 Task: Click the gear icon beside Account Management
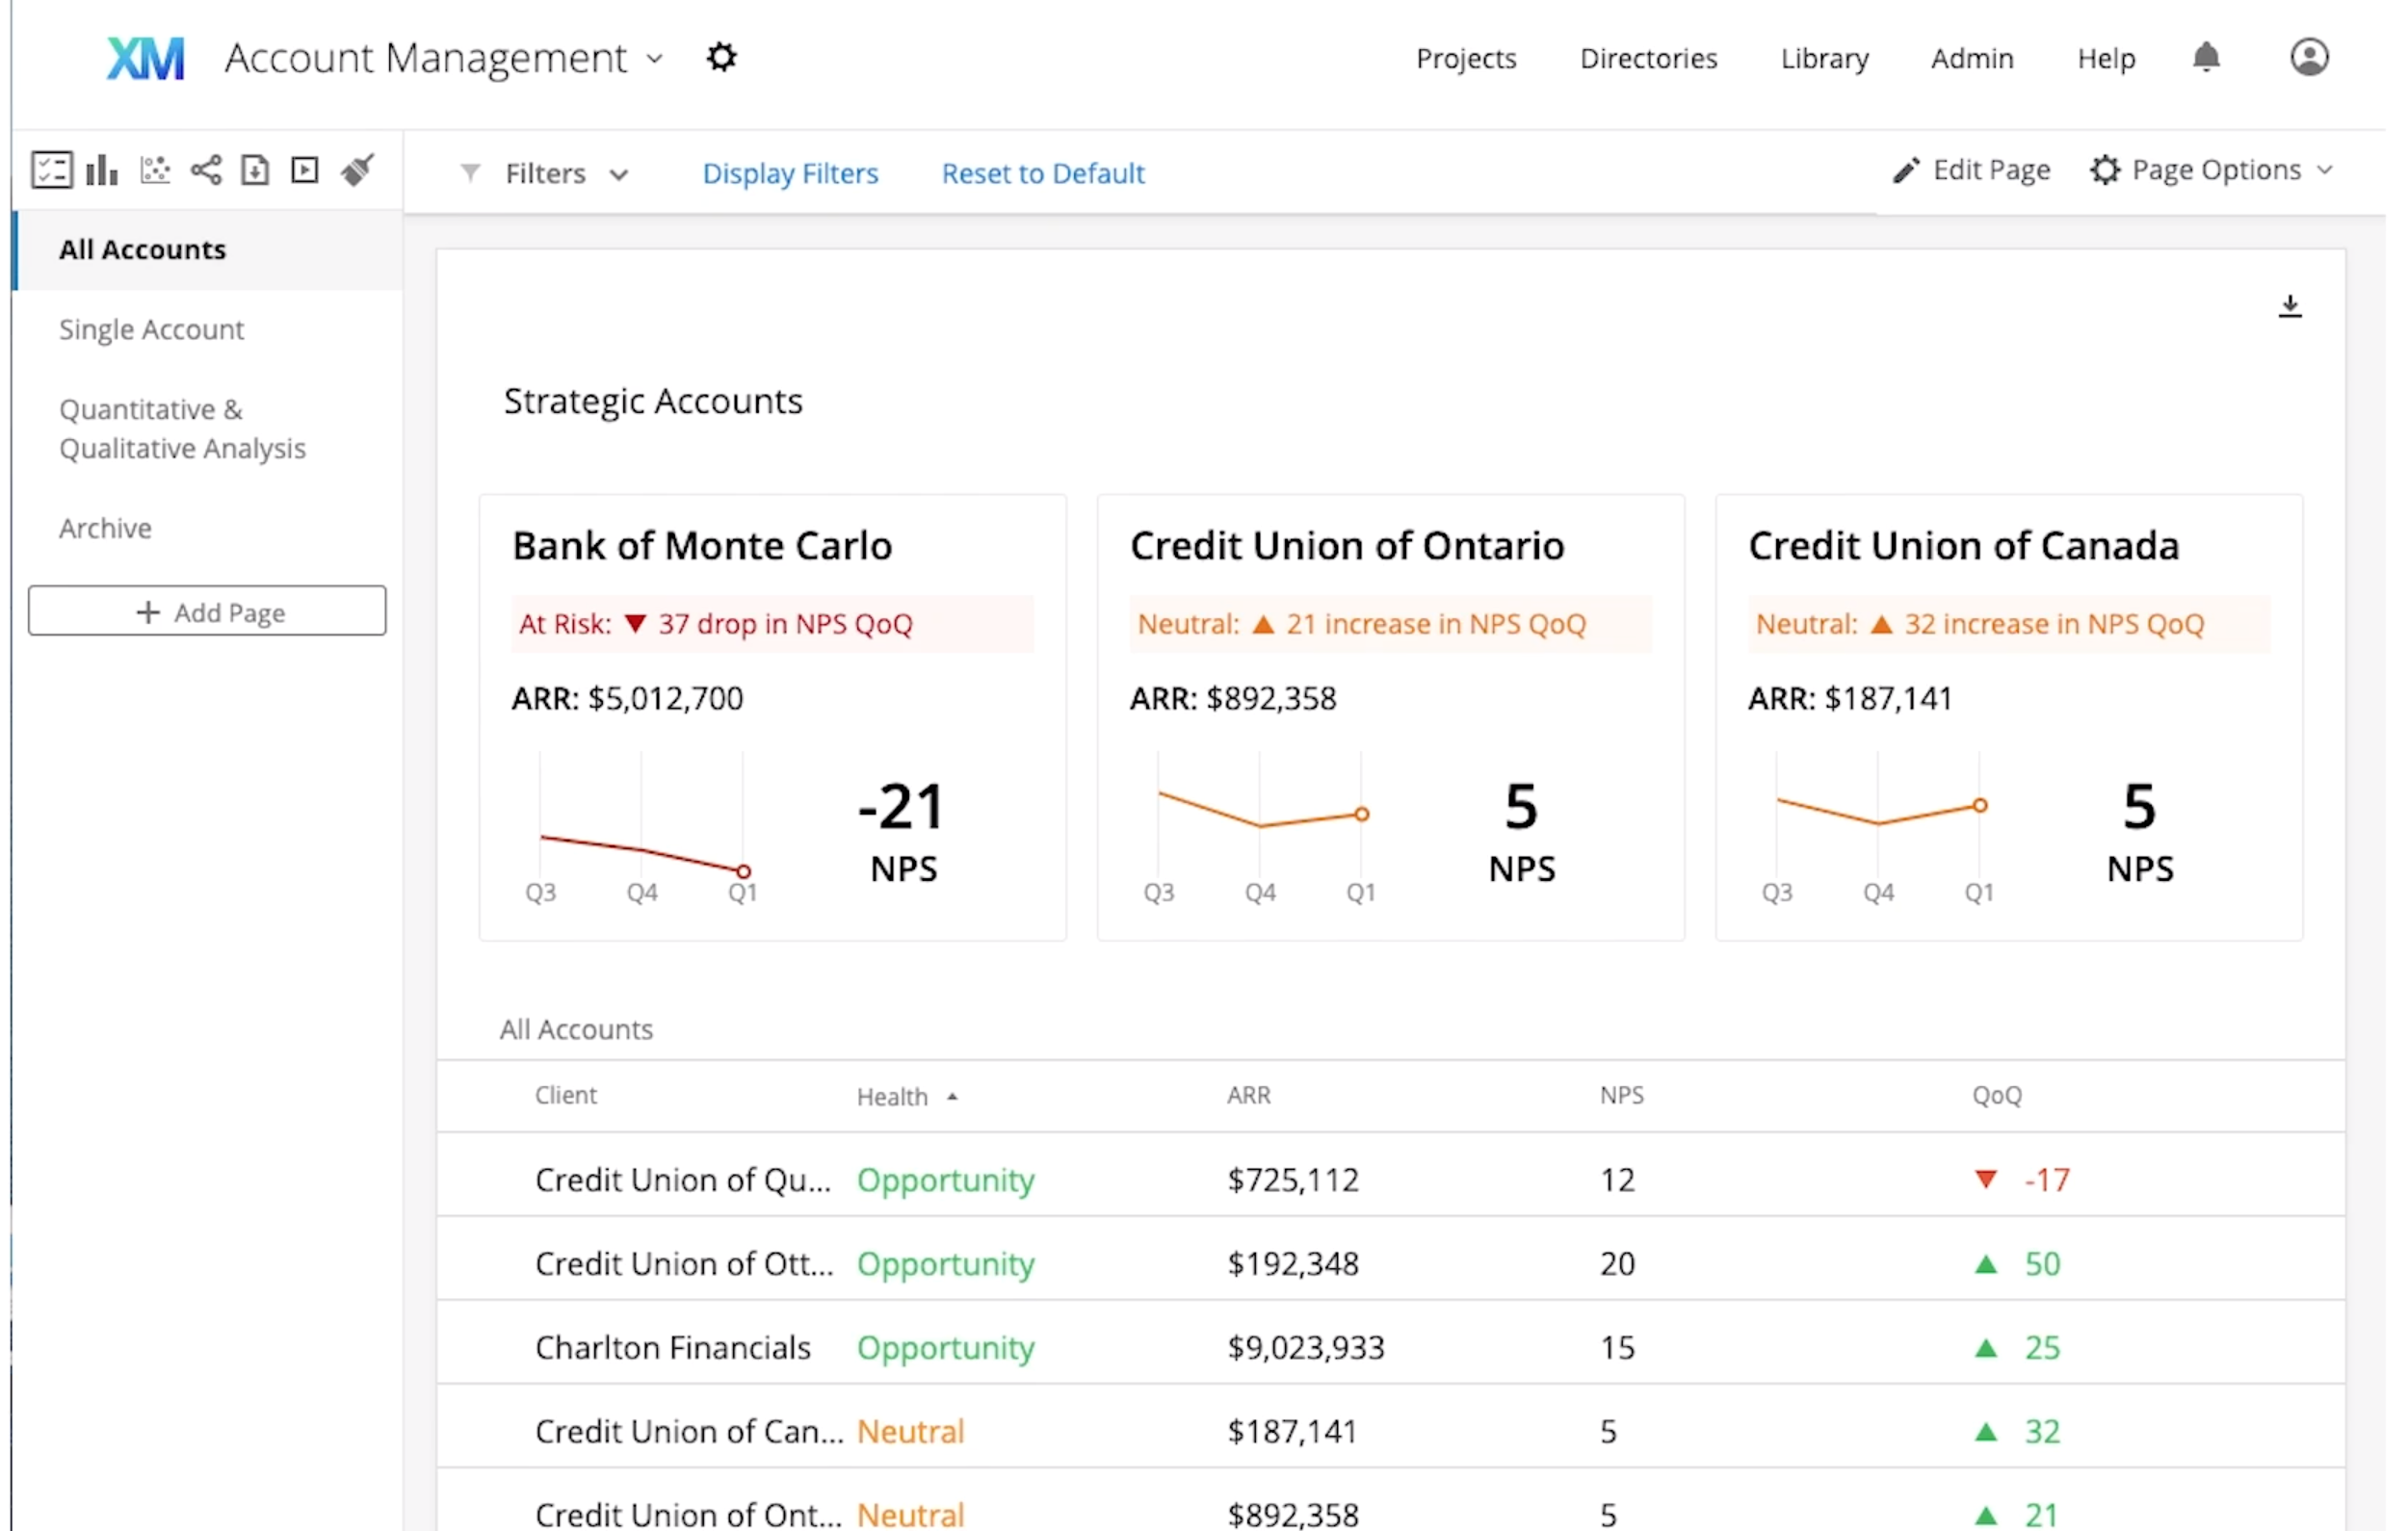click(722, 57)
